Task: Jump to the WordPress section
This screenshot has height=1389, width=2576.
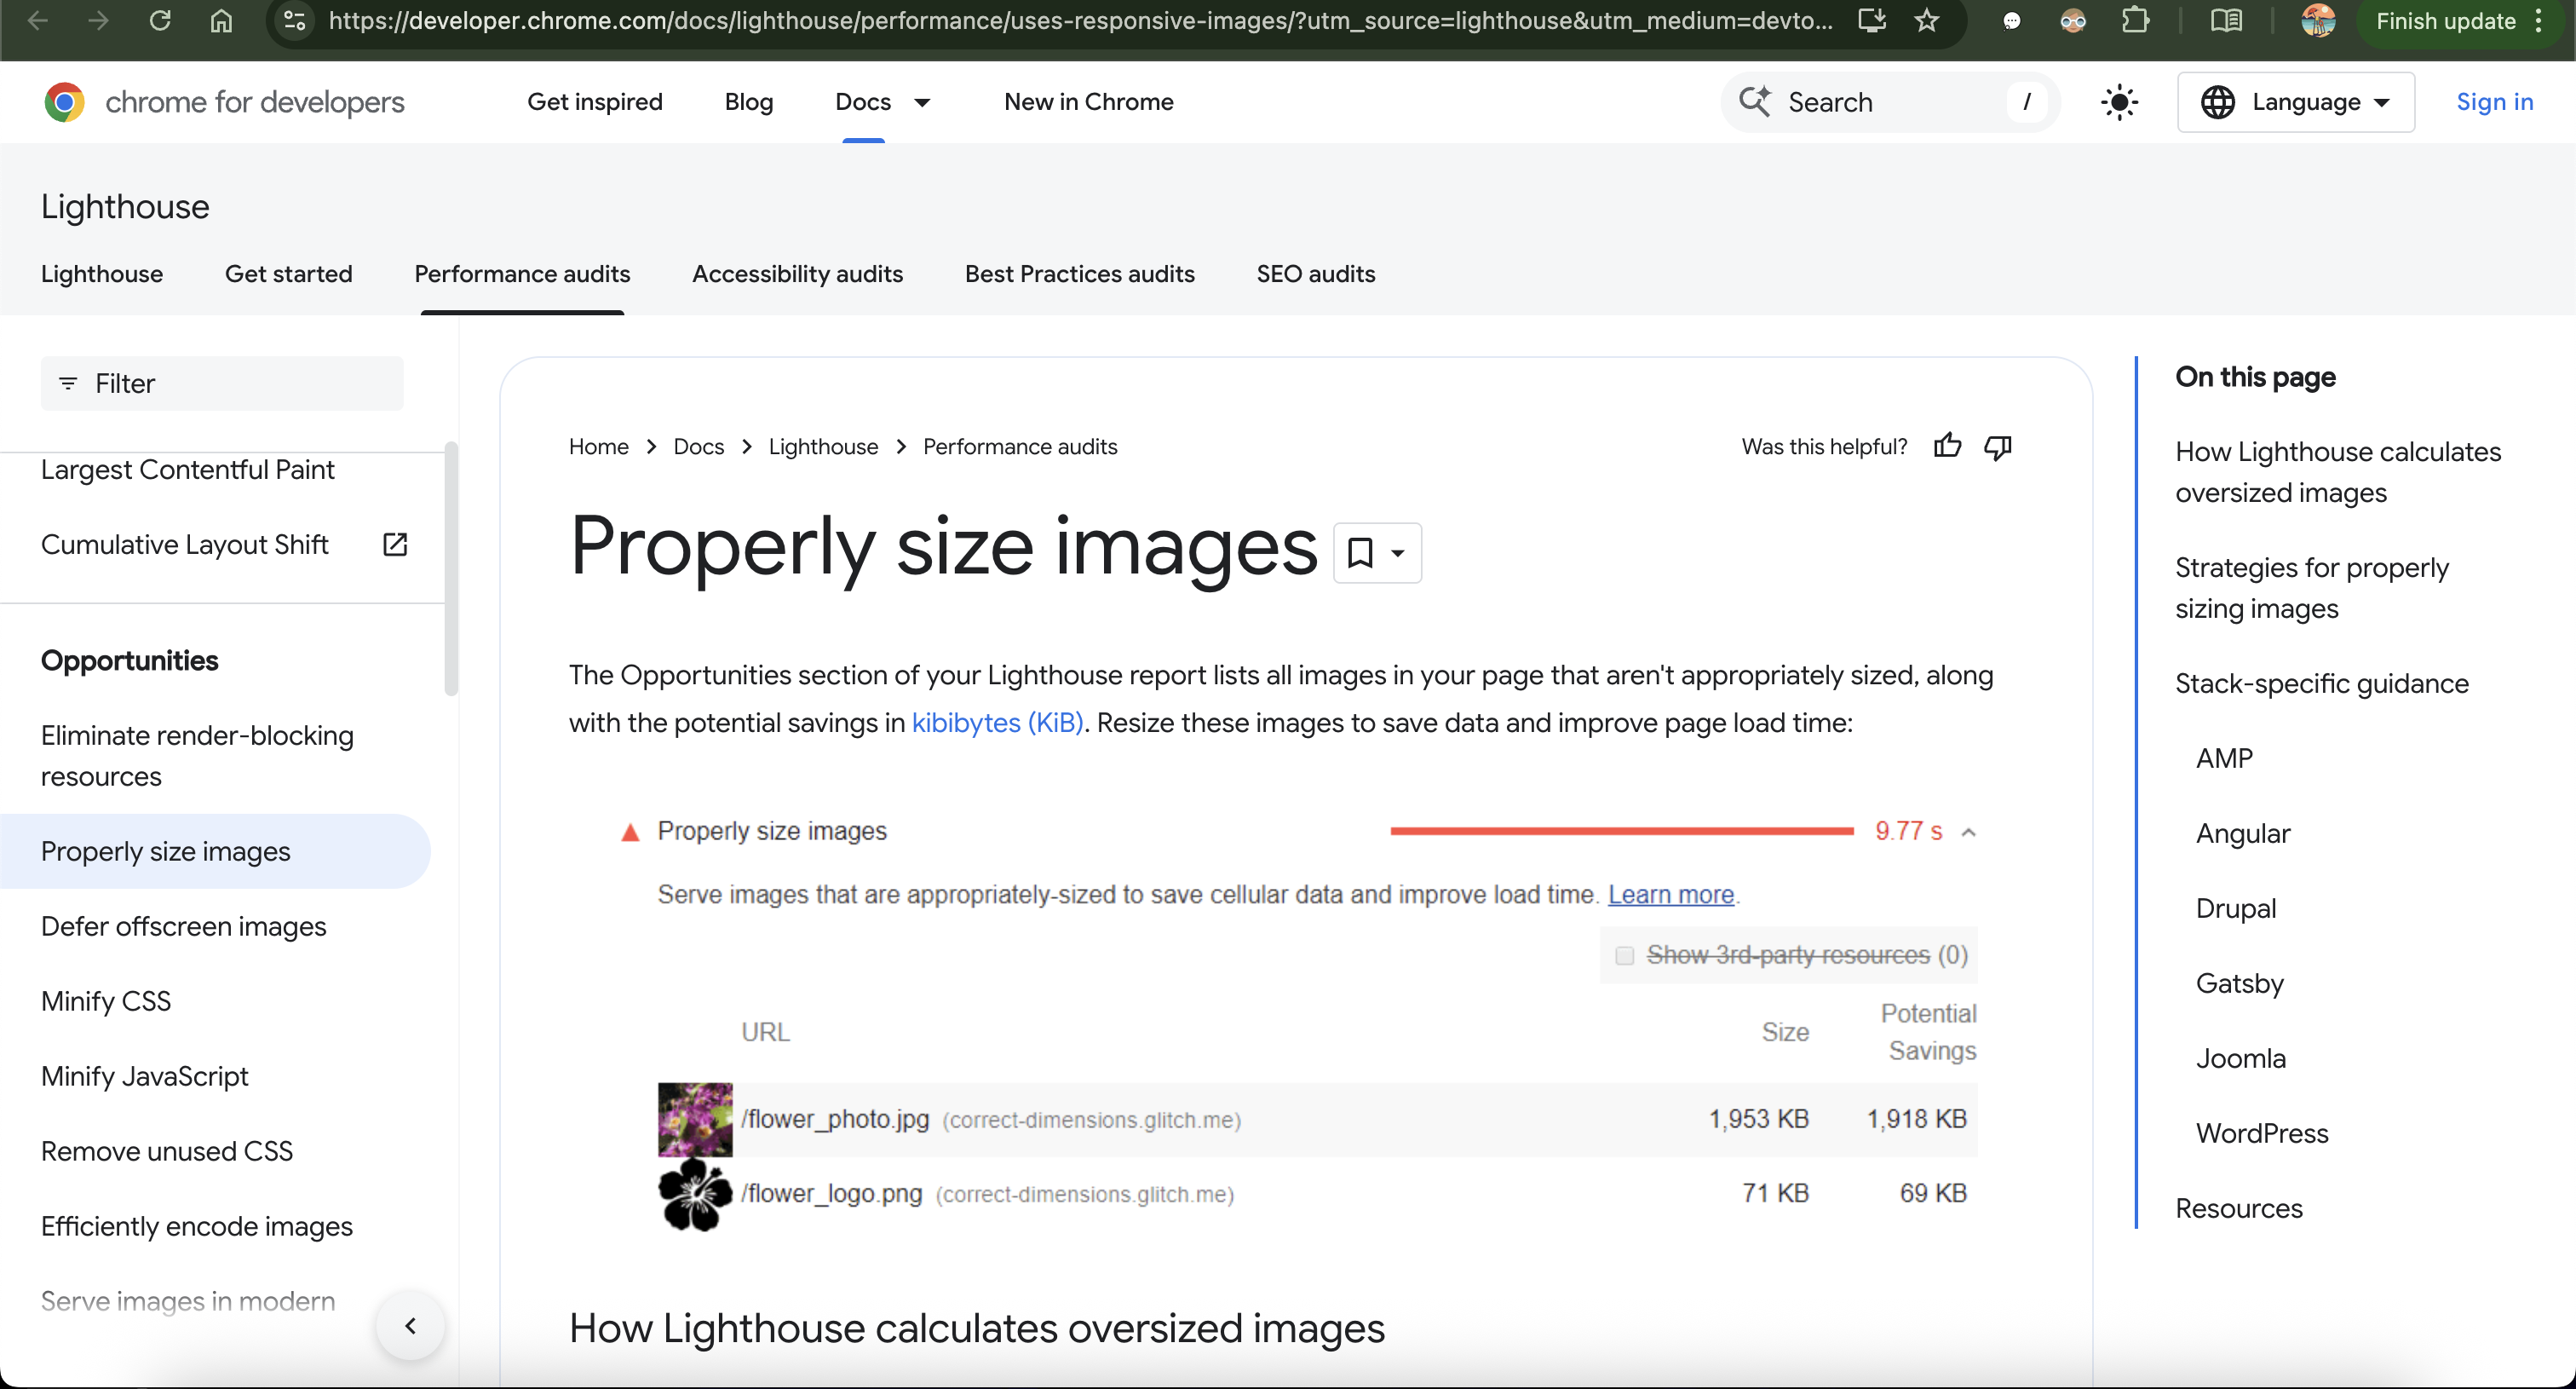Action: (x=2261, y=1134)
